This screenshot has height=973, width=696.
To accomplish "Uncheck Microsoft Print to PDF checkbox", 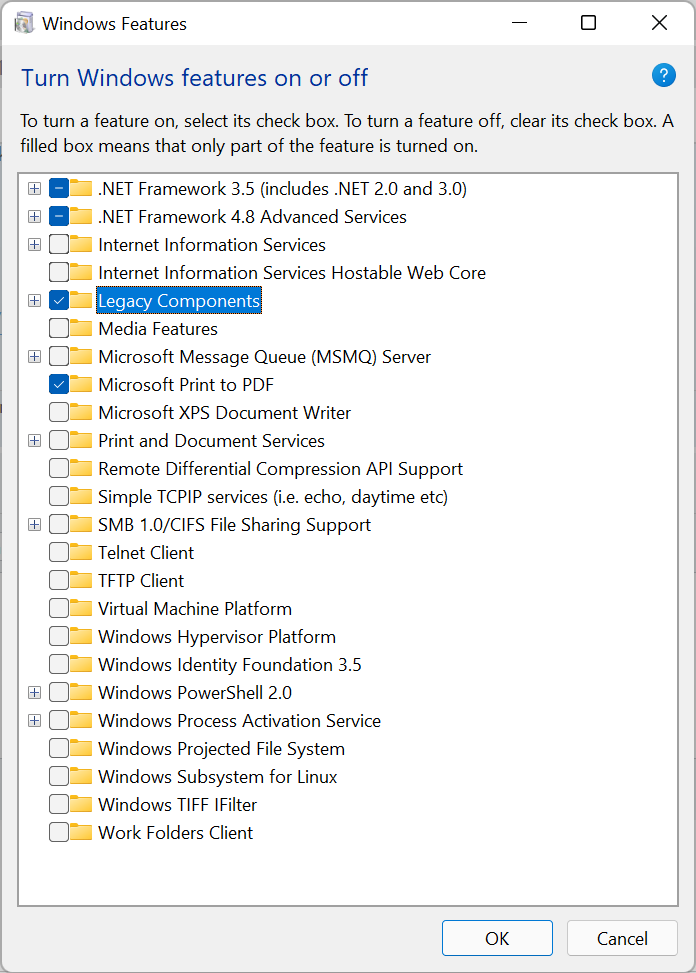I will coord(59,384).
